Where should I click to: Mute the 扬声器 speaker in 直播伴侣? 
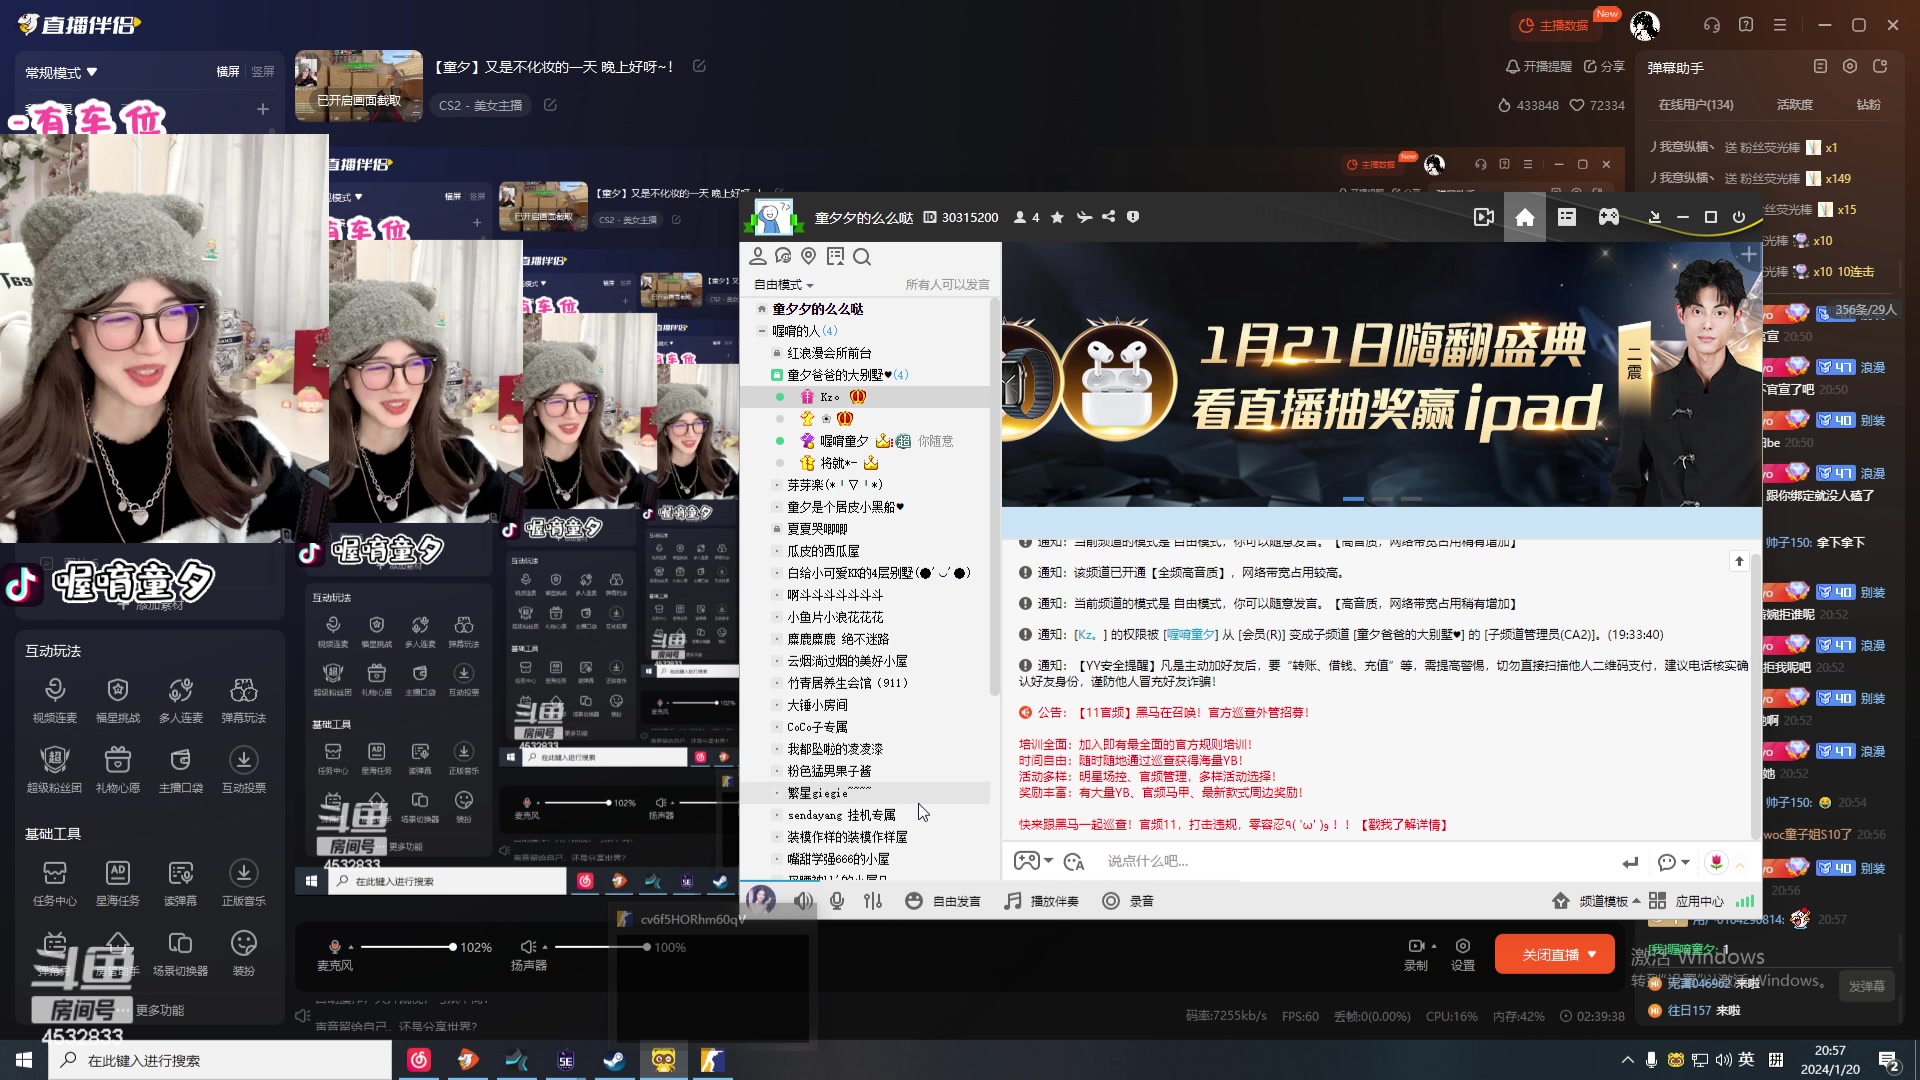[x=529, y=946]
